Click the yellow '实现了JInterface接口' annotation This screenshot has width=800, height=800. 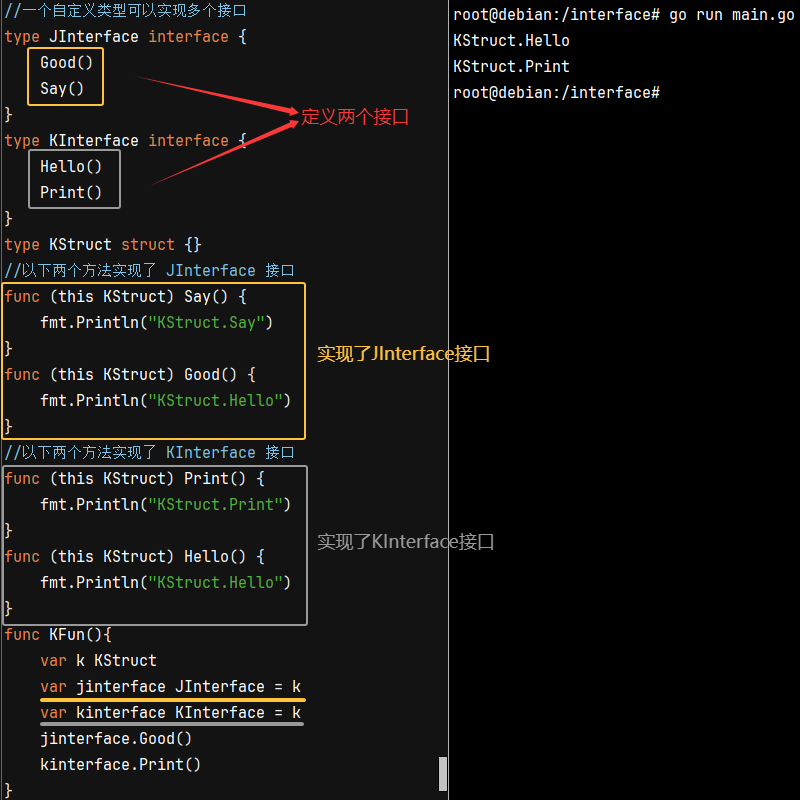(x=403, y=354)
